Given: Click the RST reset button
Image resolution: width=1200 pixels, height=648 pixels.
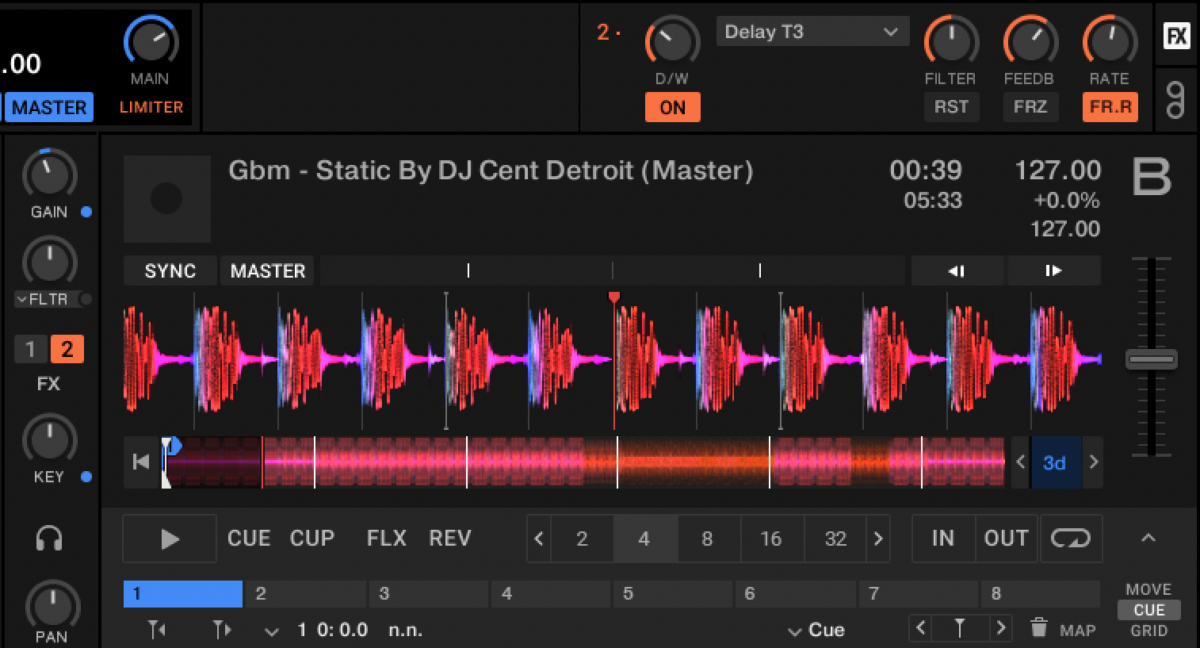Looking at the screenshot, I should tap(951, 107).
